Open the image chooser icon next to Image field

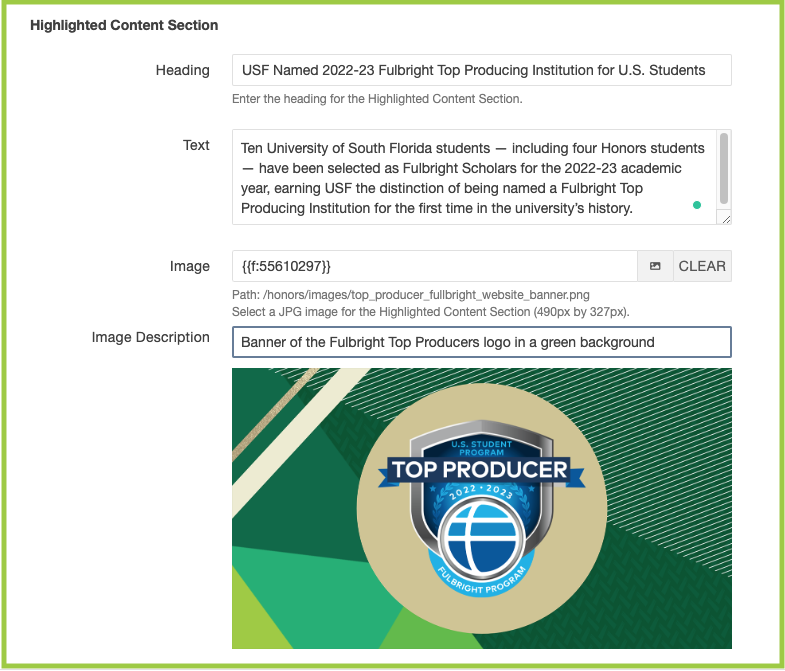[x=655, y=266]
